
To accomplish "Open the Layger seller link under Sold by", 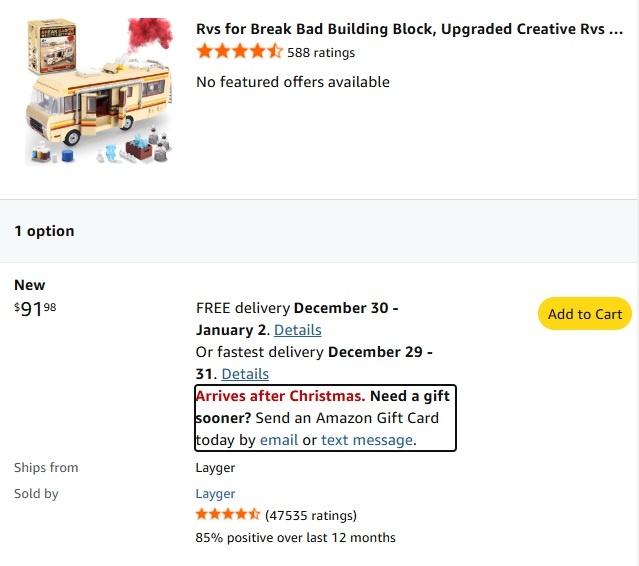I will 215,493.
